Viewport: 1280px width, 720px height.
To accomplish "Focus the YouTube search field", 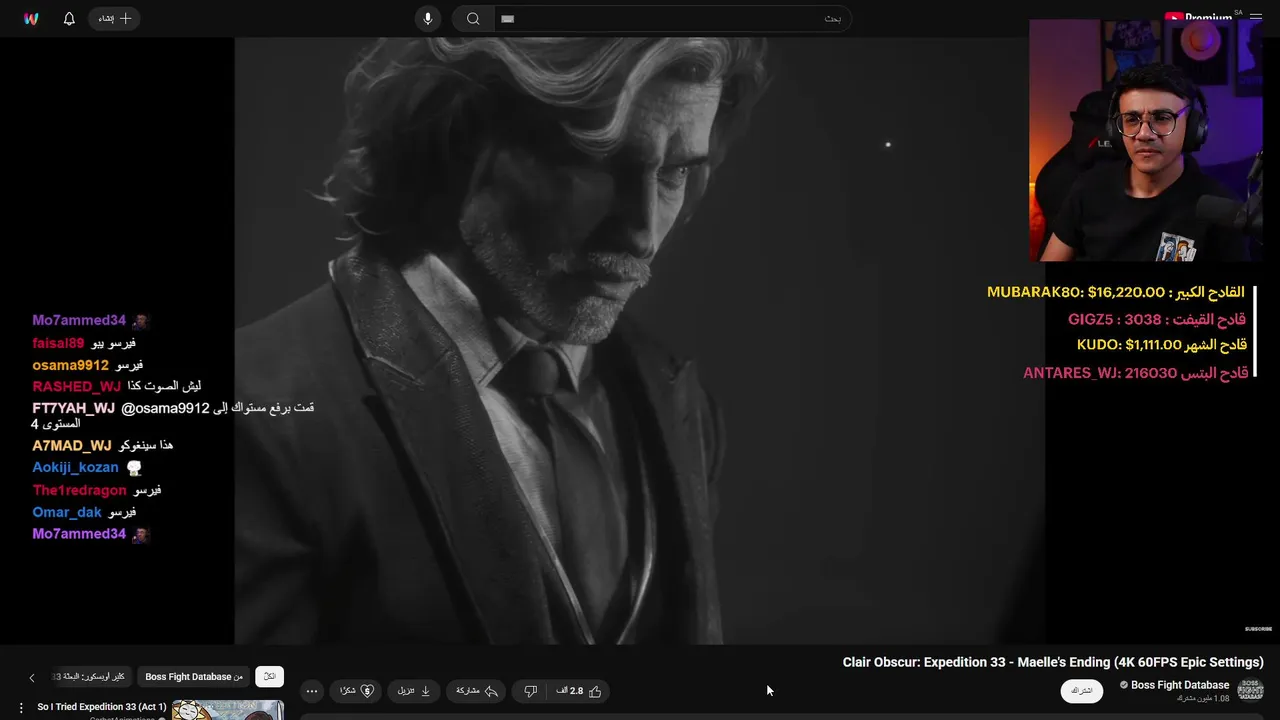I will click(x=672, y=19).
